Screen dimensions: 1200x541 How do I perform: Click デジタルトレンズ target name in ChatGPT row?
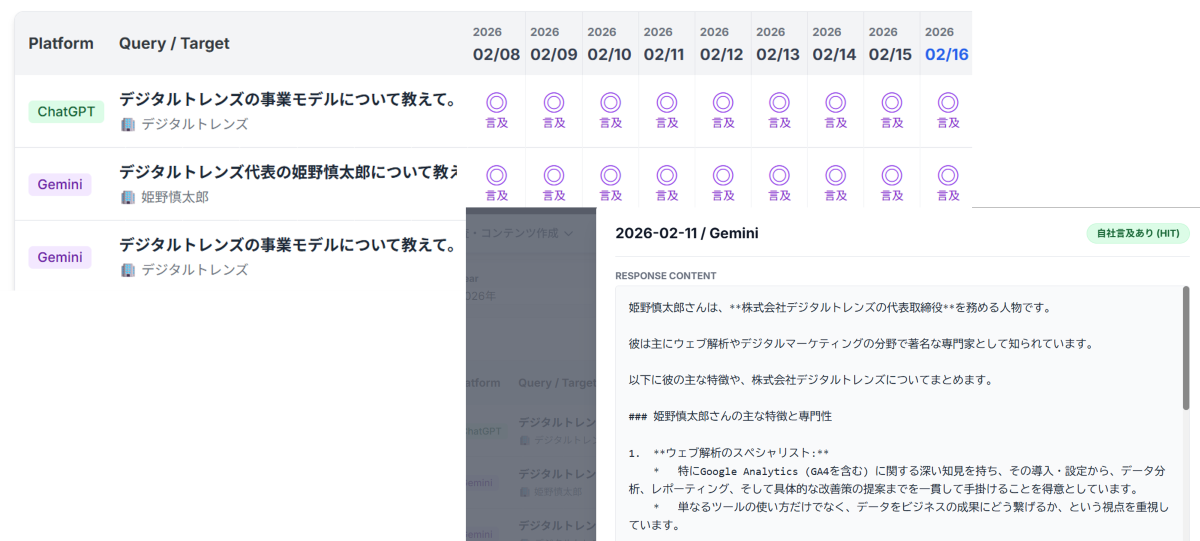[195, 125]
